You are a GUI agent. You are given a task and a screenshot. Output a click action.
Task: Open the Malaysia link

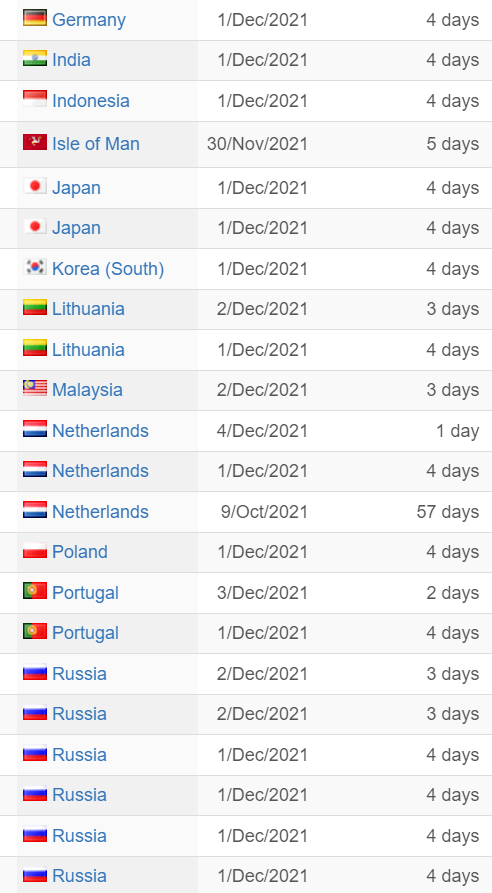pos(87,390)
